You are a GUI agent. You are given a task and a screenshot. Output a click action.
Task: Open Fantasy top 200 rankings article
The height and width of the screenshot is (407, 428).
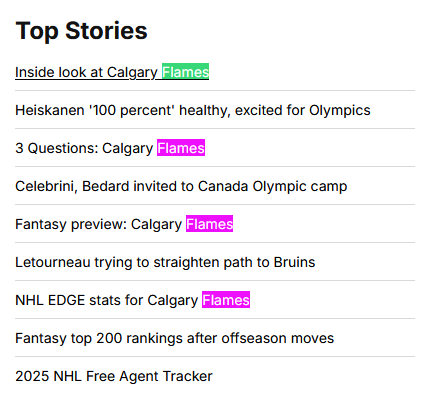pyautogui.click(x=175, y=338)
